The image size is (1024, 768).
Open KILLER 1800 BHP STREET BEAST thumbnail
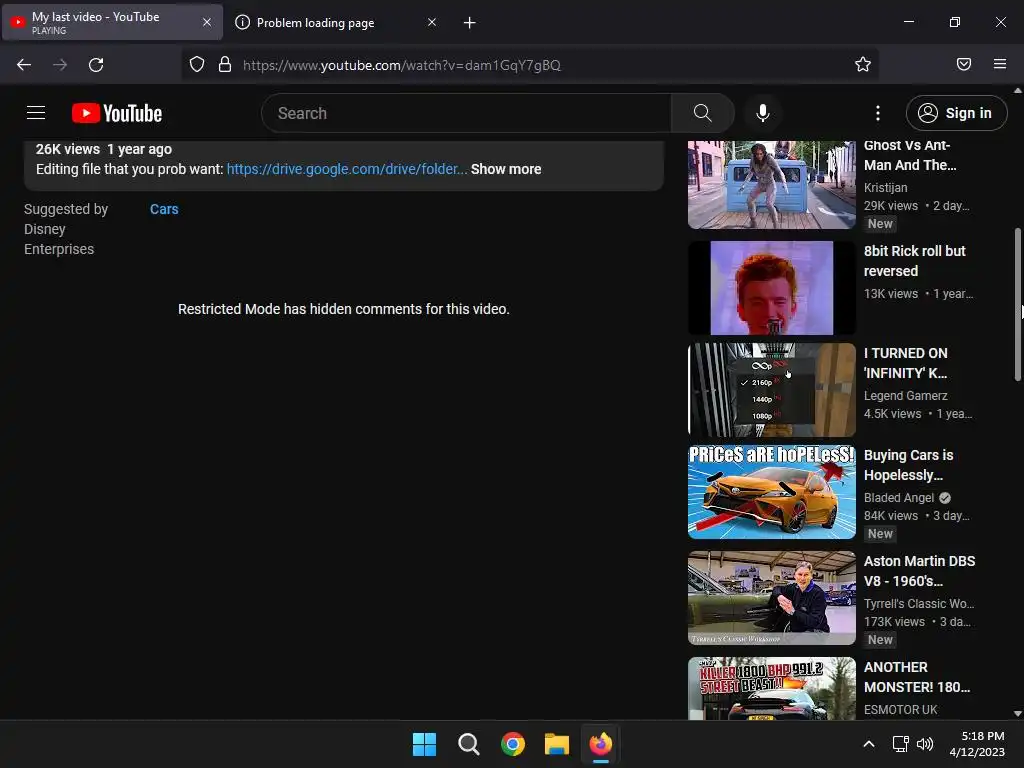tap(771, 689)
